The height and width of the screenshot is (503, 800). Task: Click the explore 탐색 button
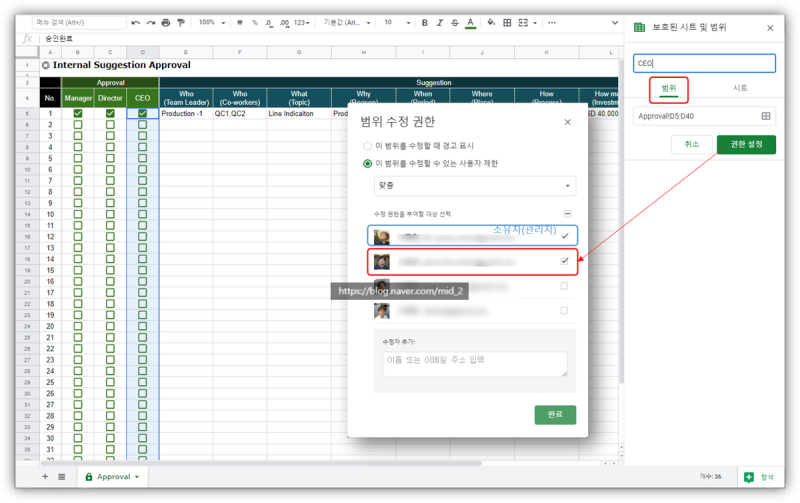759,477
